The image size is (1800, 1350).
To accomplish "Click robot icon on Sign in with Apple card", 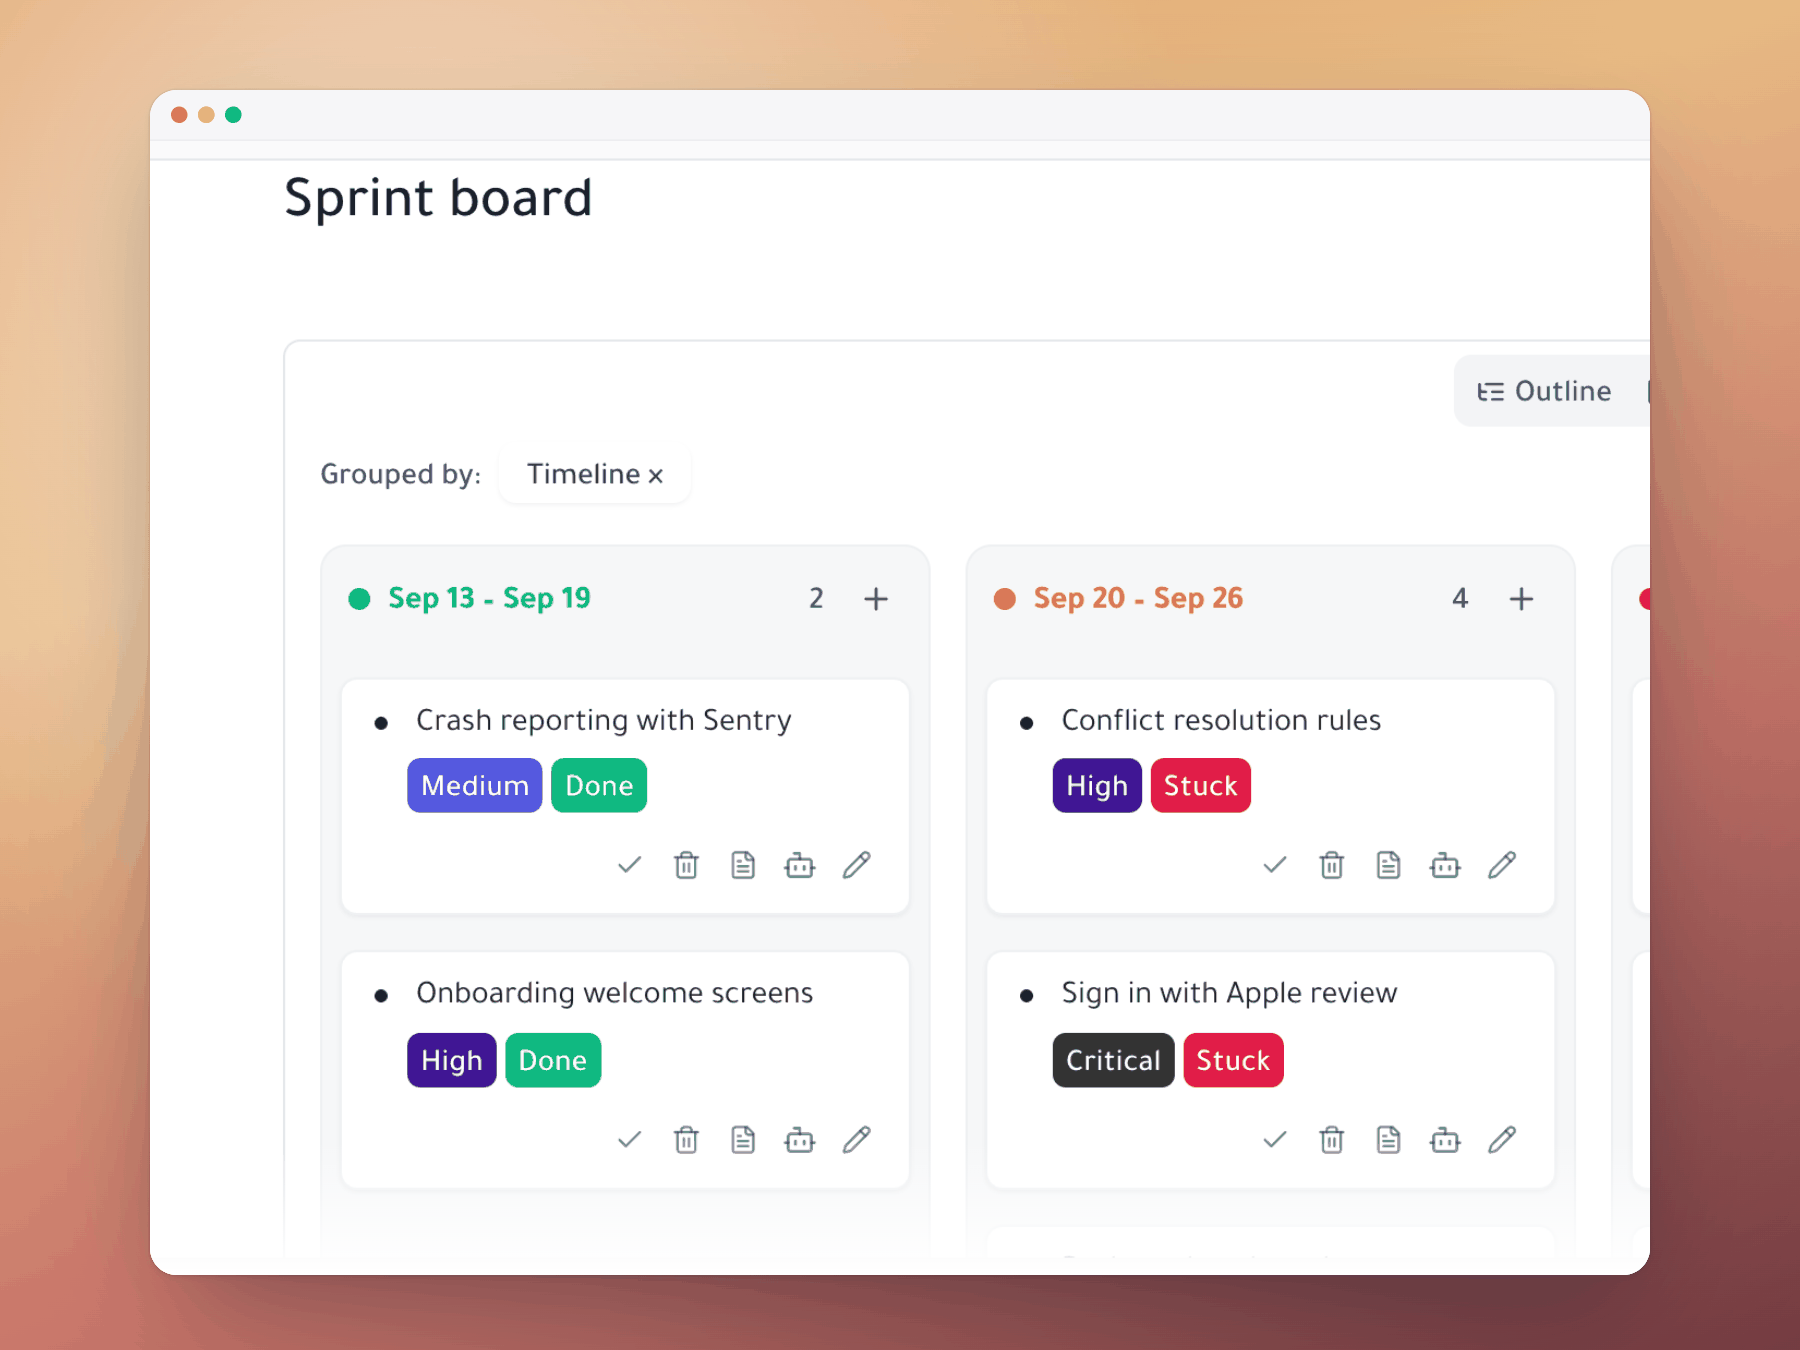I will (x=1446, y=1139).
